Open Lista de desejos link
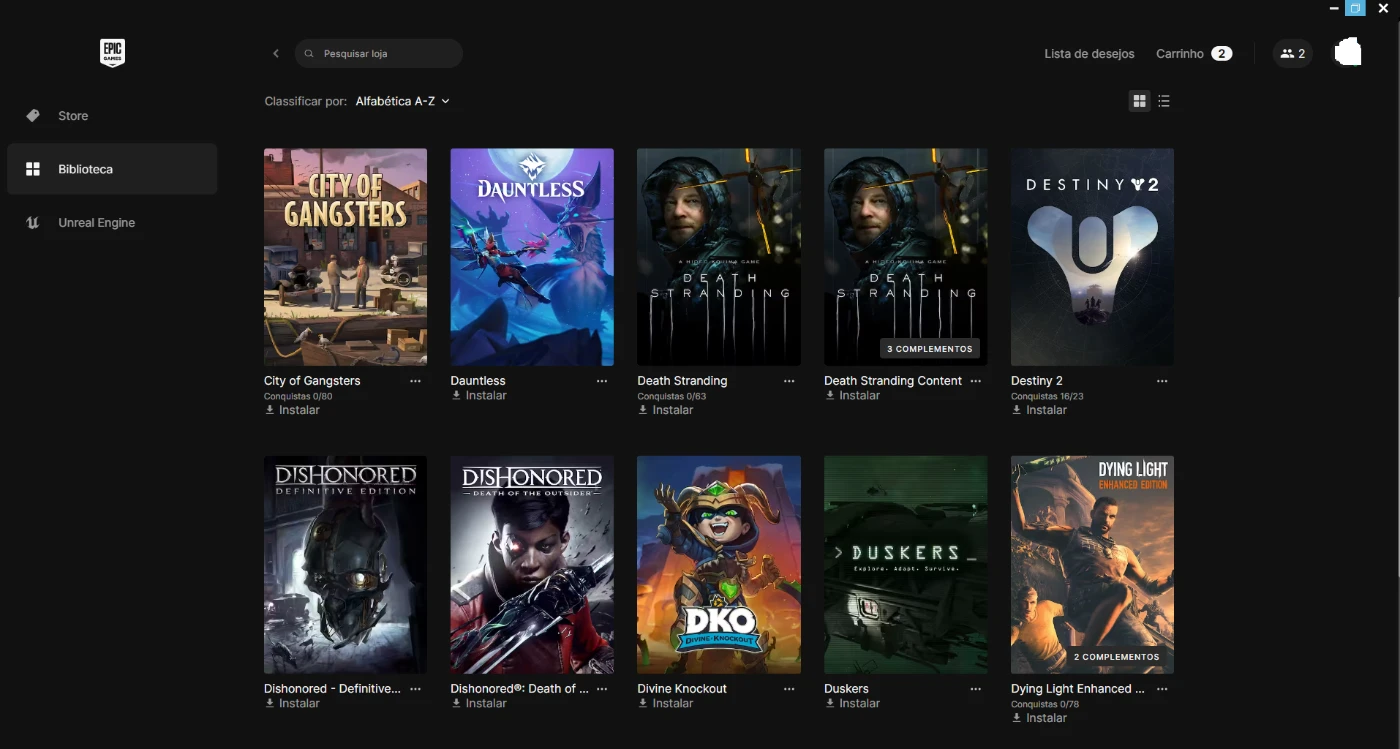The width and height of the screenshot is (1400, 749). point(1089,54)
